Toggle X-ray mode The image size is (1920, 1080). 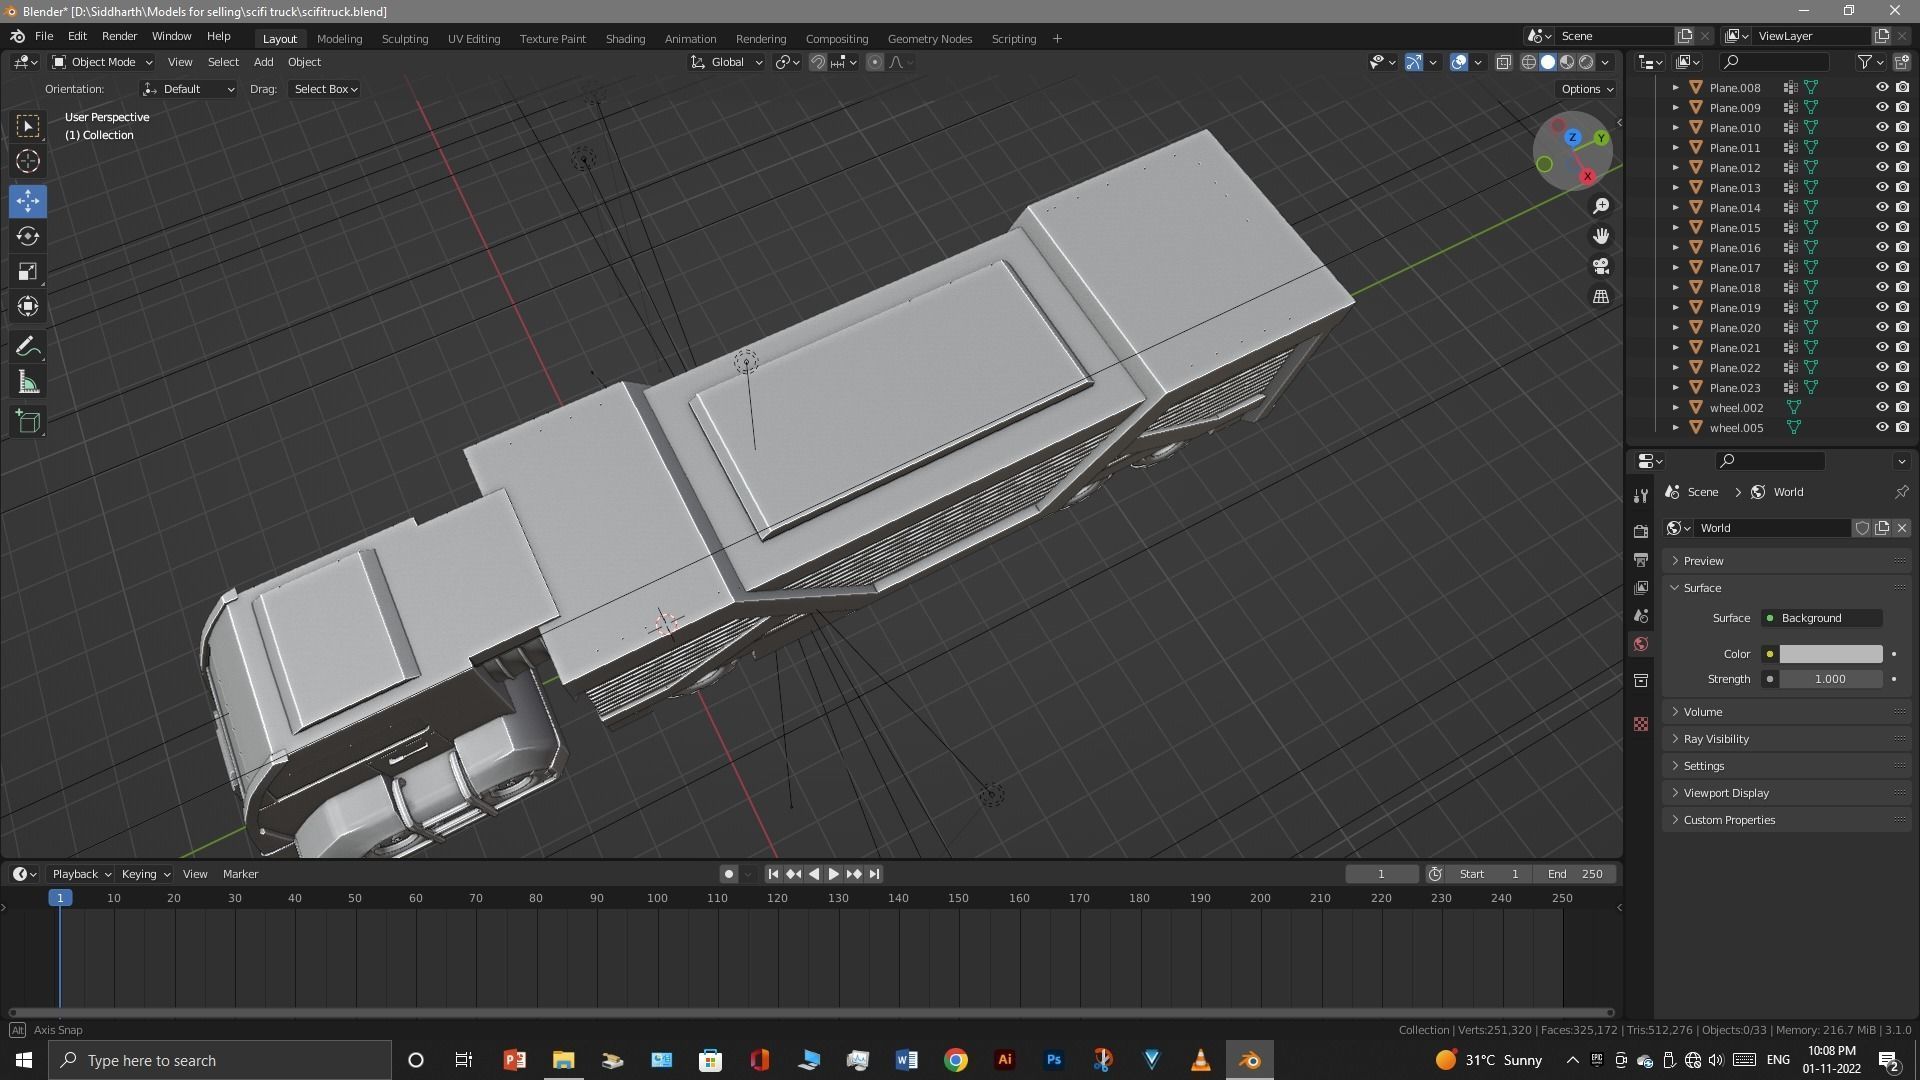tap(1503, 62)
